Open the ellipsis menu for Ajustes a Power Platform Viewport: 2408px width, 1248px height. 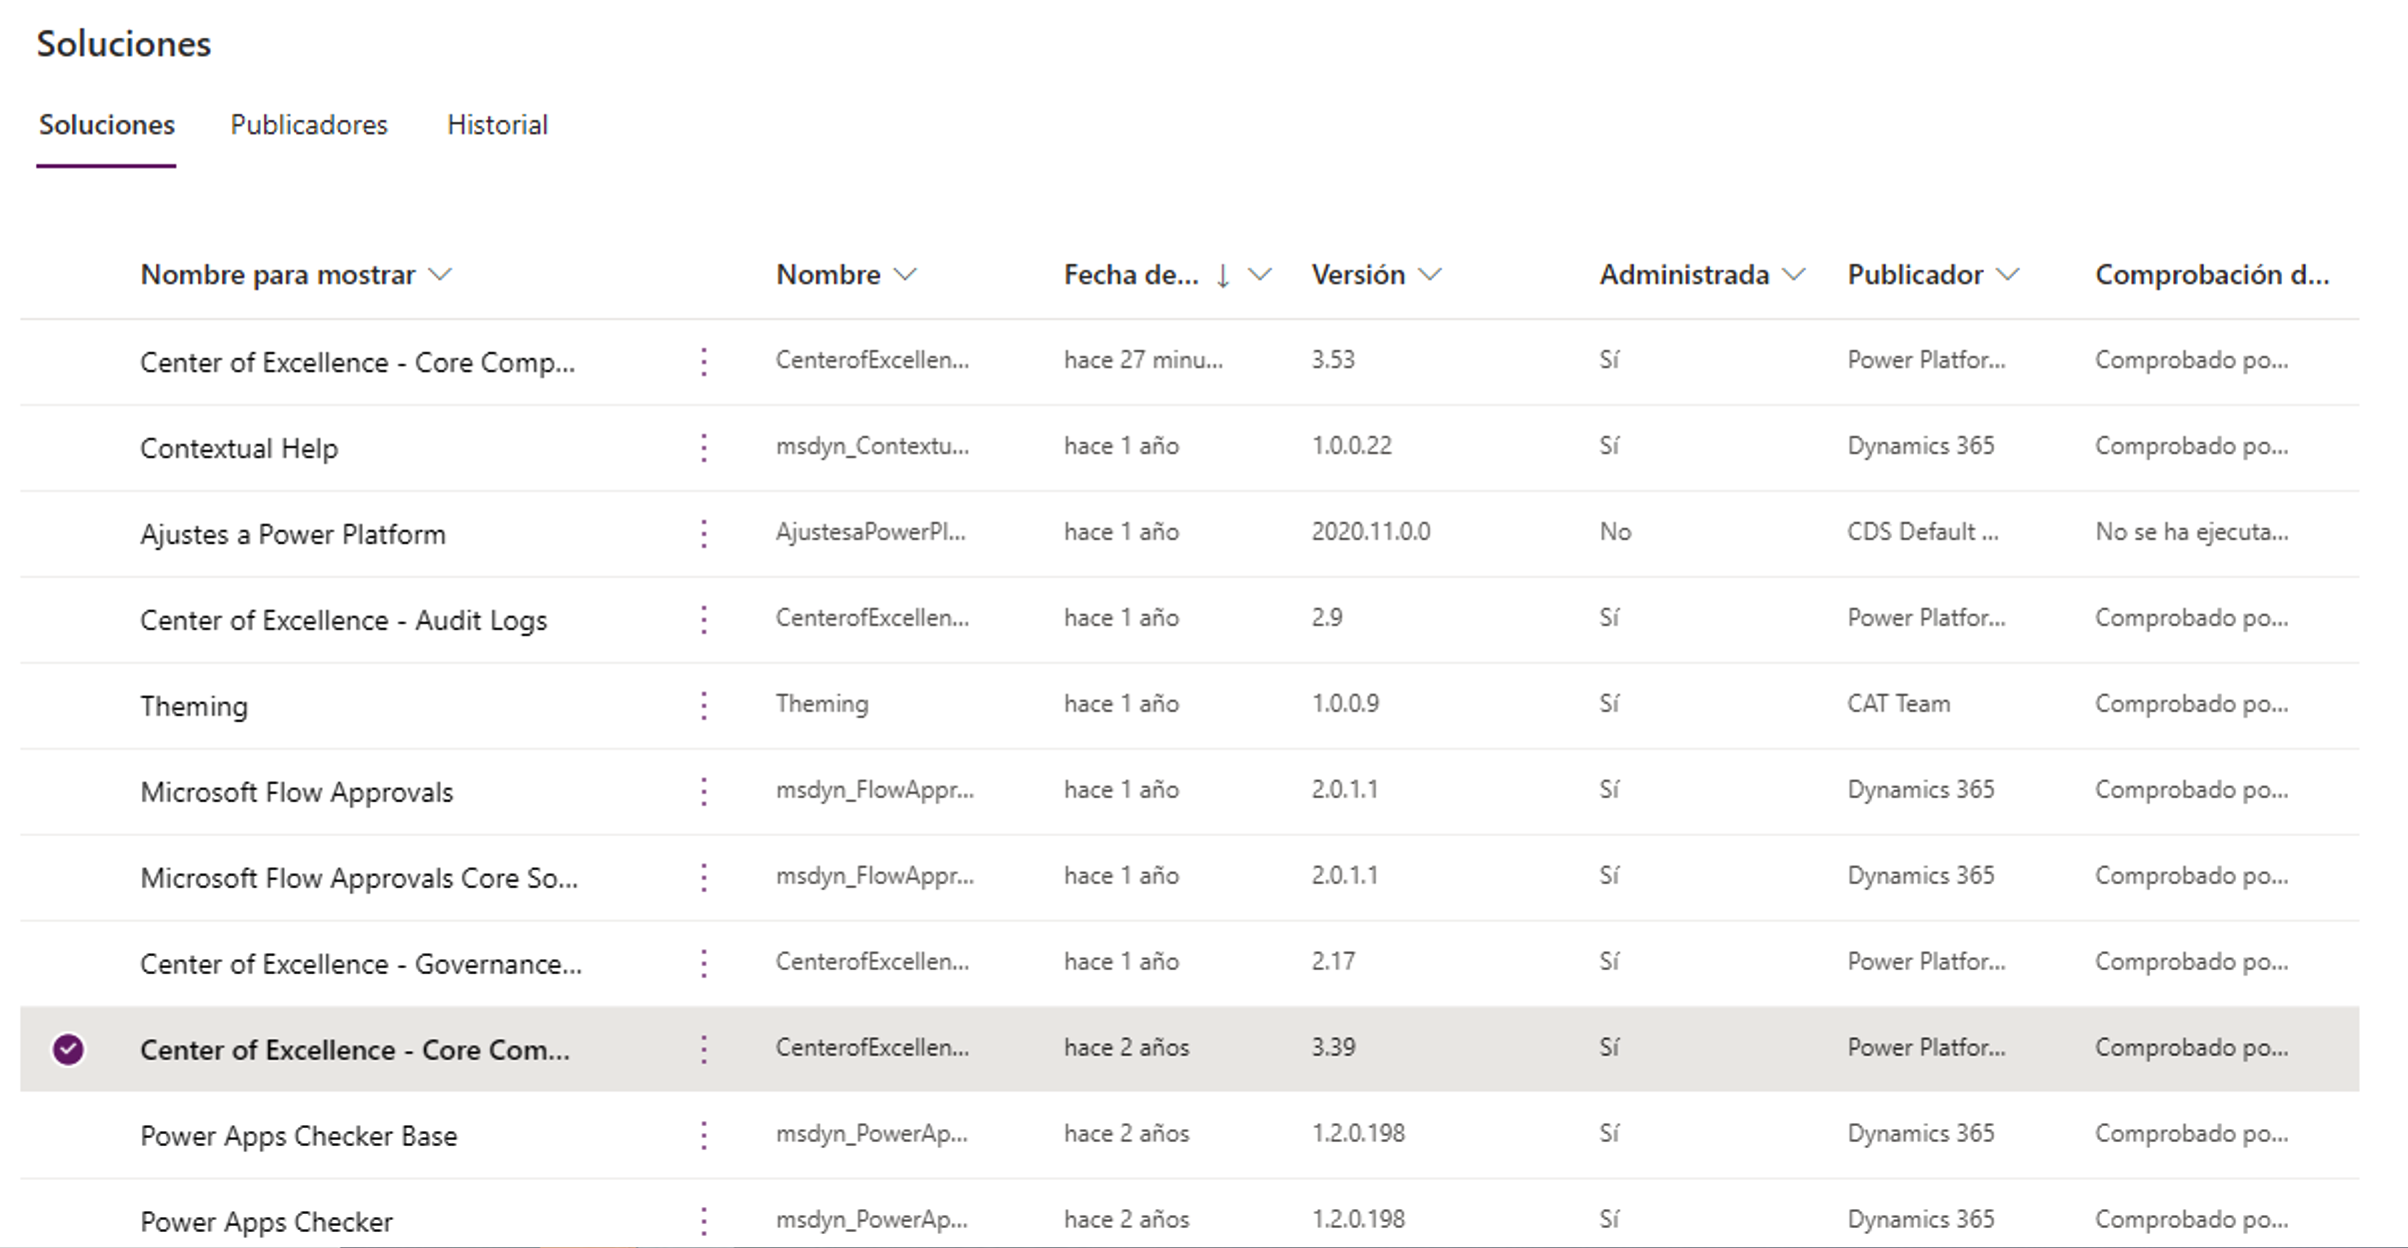coord(704,533)
